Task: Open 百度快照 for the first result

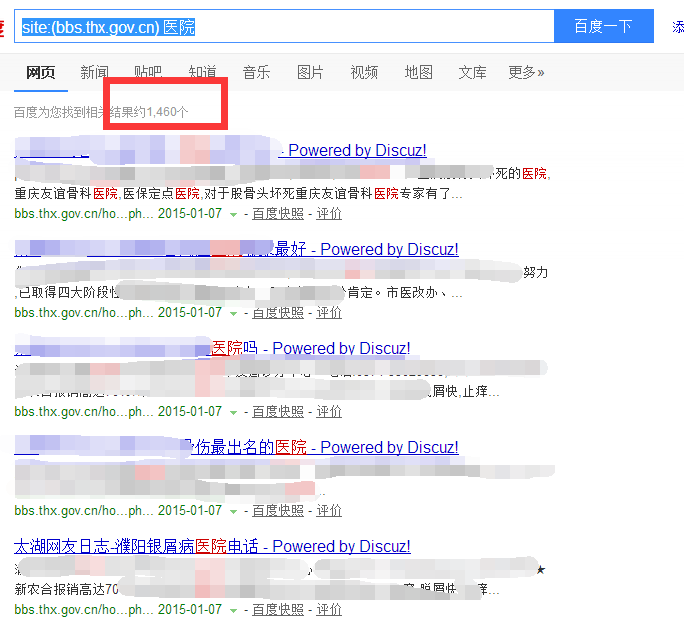Action: click(277, 213)
